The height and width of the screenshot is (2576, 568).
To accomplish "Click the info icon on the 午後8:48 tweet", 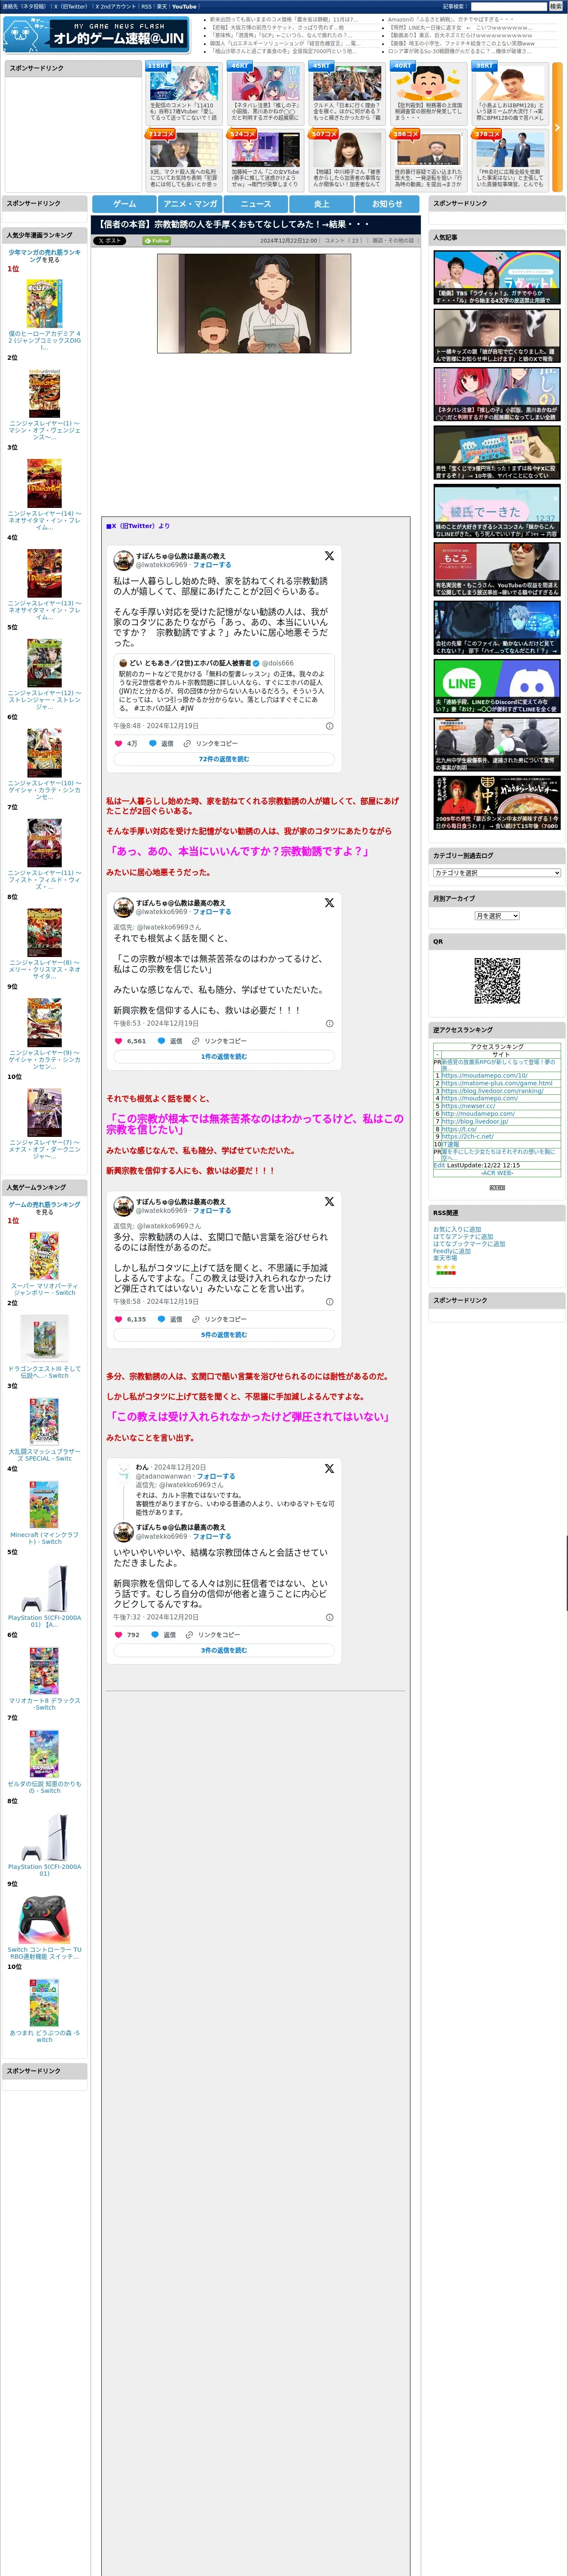I will tap(330, 726).
